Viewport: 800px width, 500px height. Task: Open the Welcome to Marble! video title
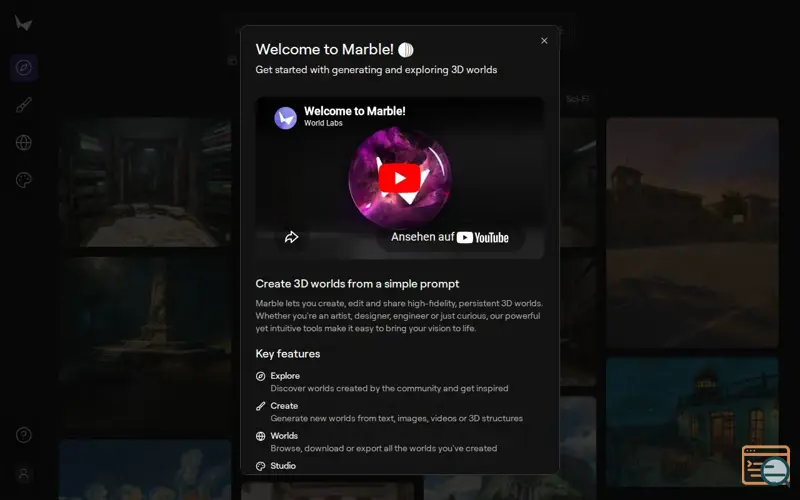(355, 111)
